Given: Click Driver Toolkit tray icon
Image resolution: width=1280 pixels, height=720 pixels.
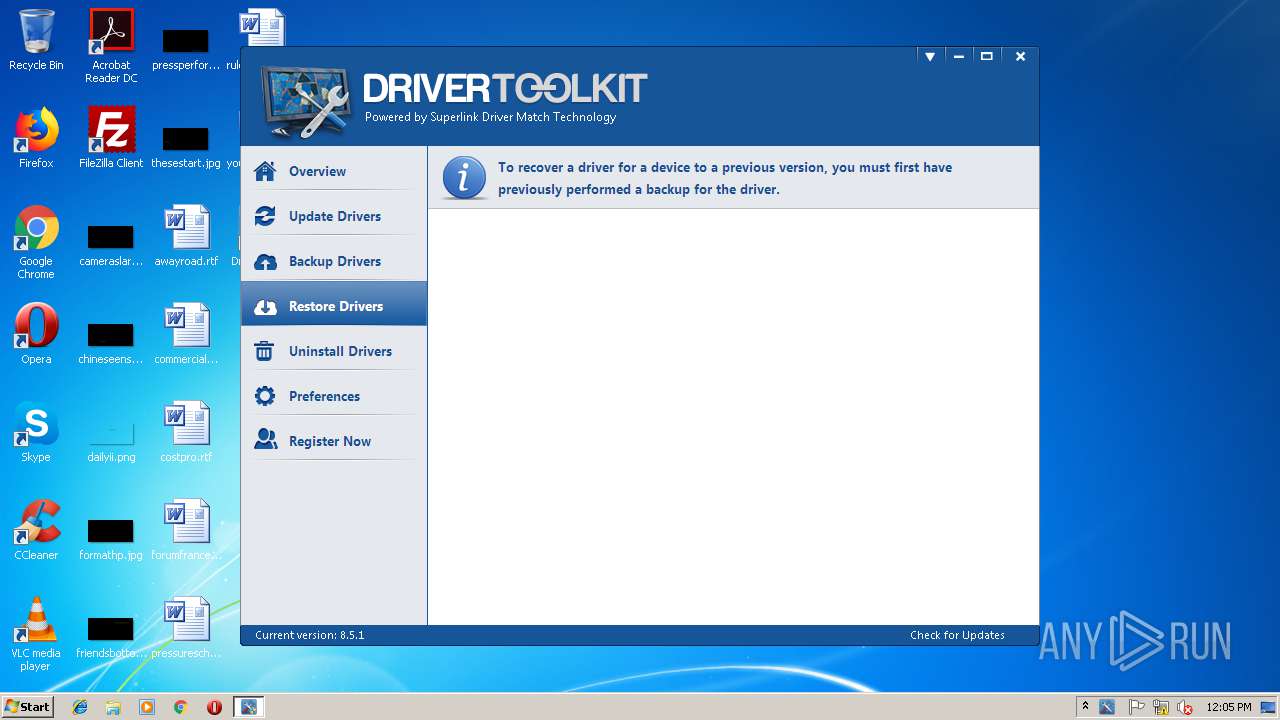Looking at the screenshot, I should (x=1107, y=707).
